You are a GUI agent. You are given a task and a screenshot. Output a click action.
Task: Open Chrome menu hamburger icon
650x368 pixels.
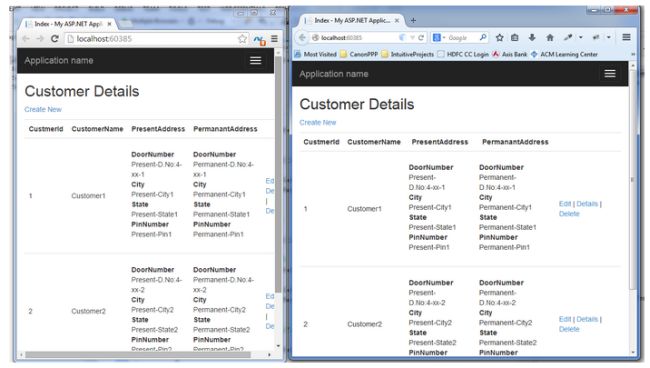[274, 39]
